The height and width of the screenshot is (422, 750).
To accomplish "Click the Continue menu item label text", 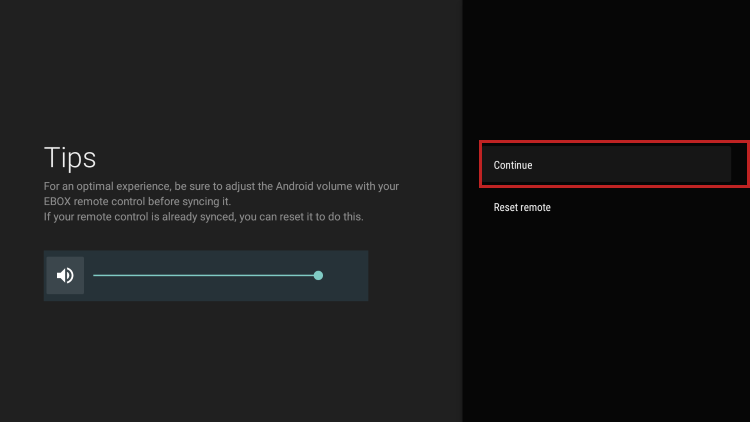I will coord(513,165).
